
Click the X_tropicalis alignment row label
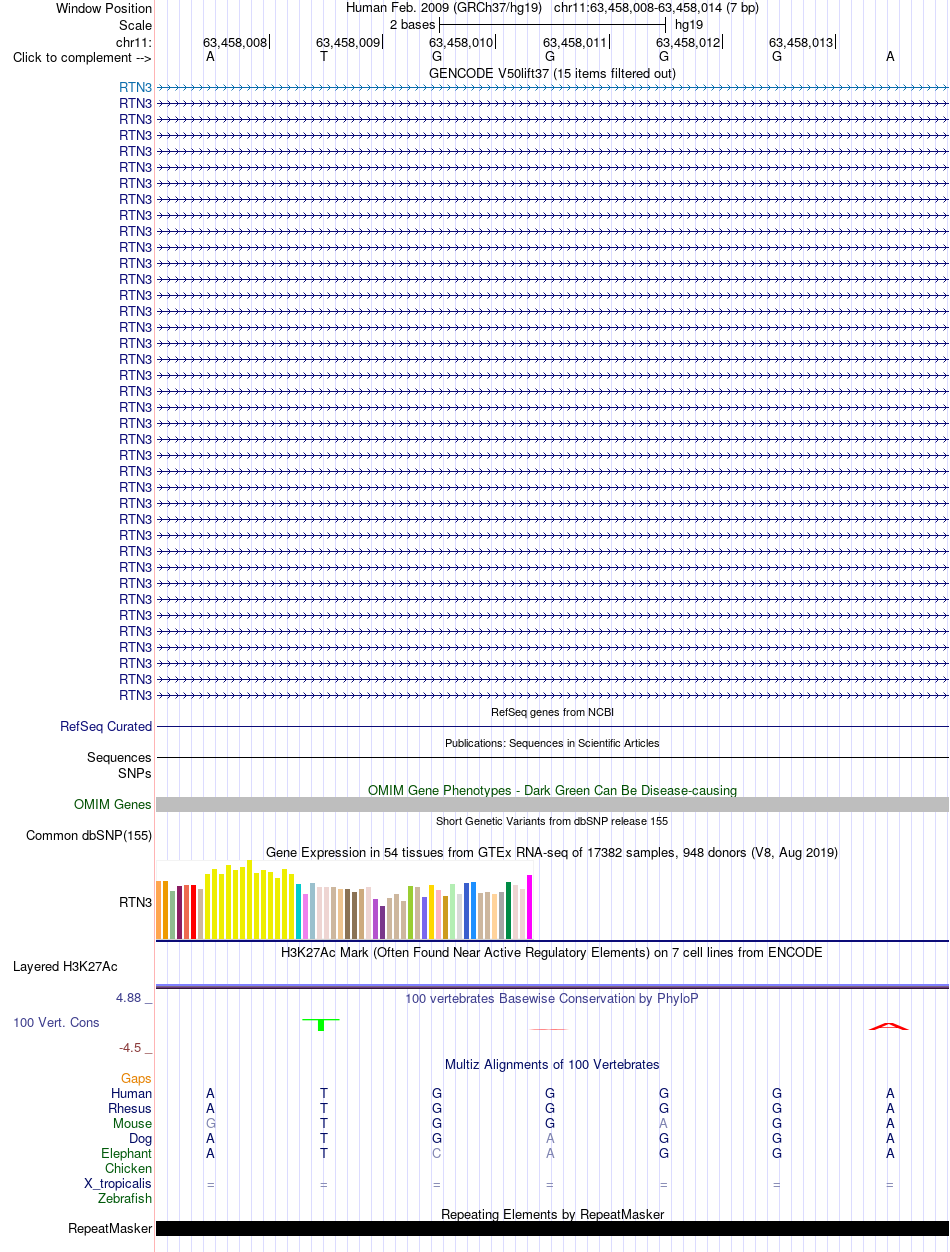[119, 1183]
